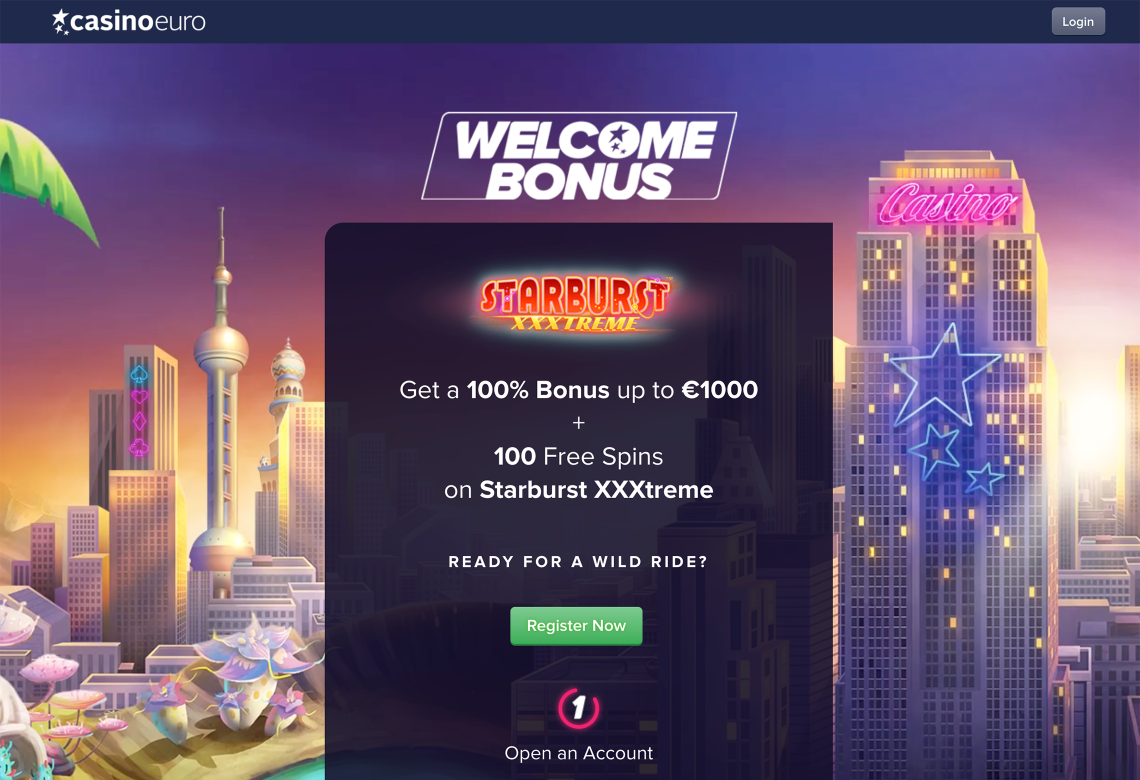The image size is (1140, 780).
Task: Click the medium neon star on skyscraper
Action: (x=934, y=451)
